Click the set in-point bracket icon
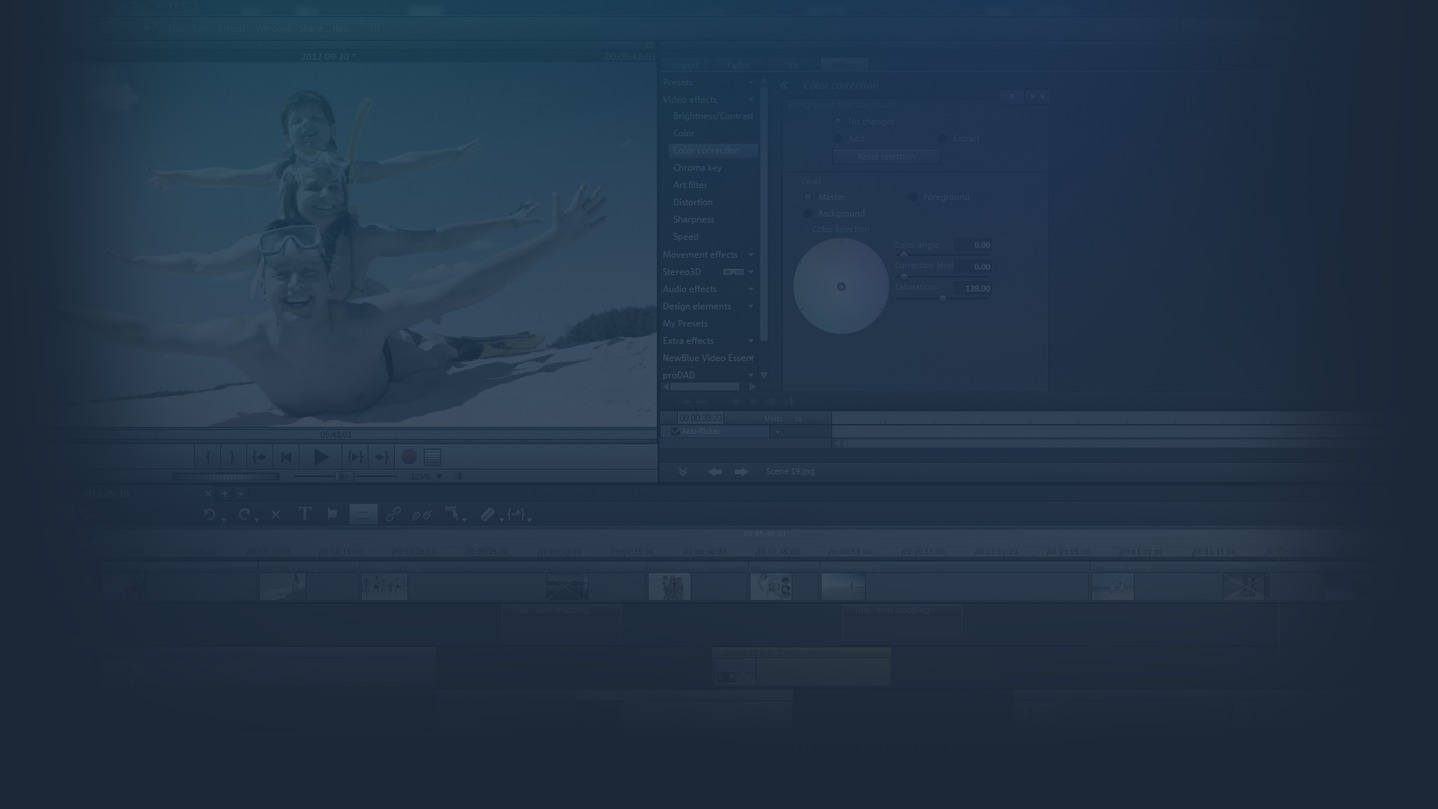The image size is (1438, 809). (x=207, y=457)
